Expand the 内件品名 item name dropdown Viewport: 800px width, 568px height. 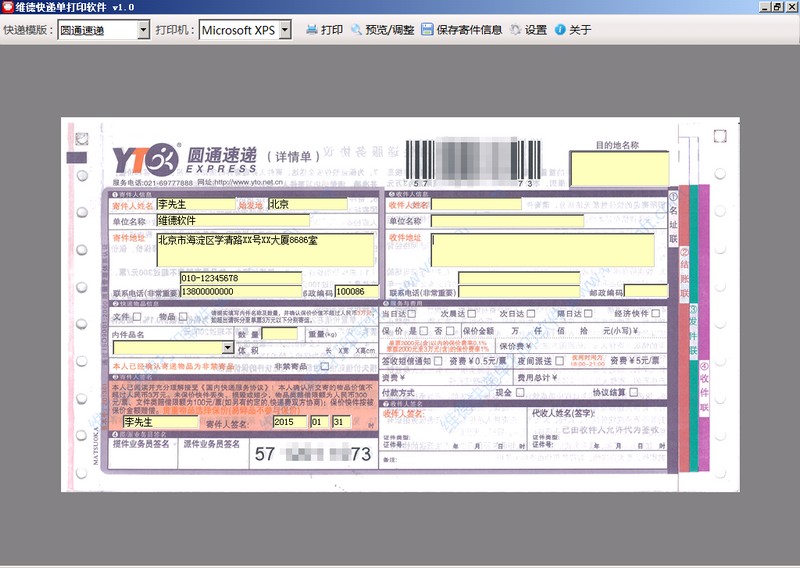tap(228, 348)
